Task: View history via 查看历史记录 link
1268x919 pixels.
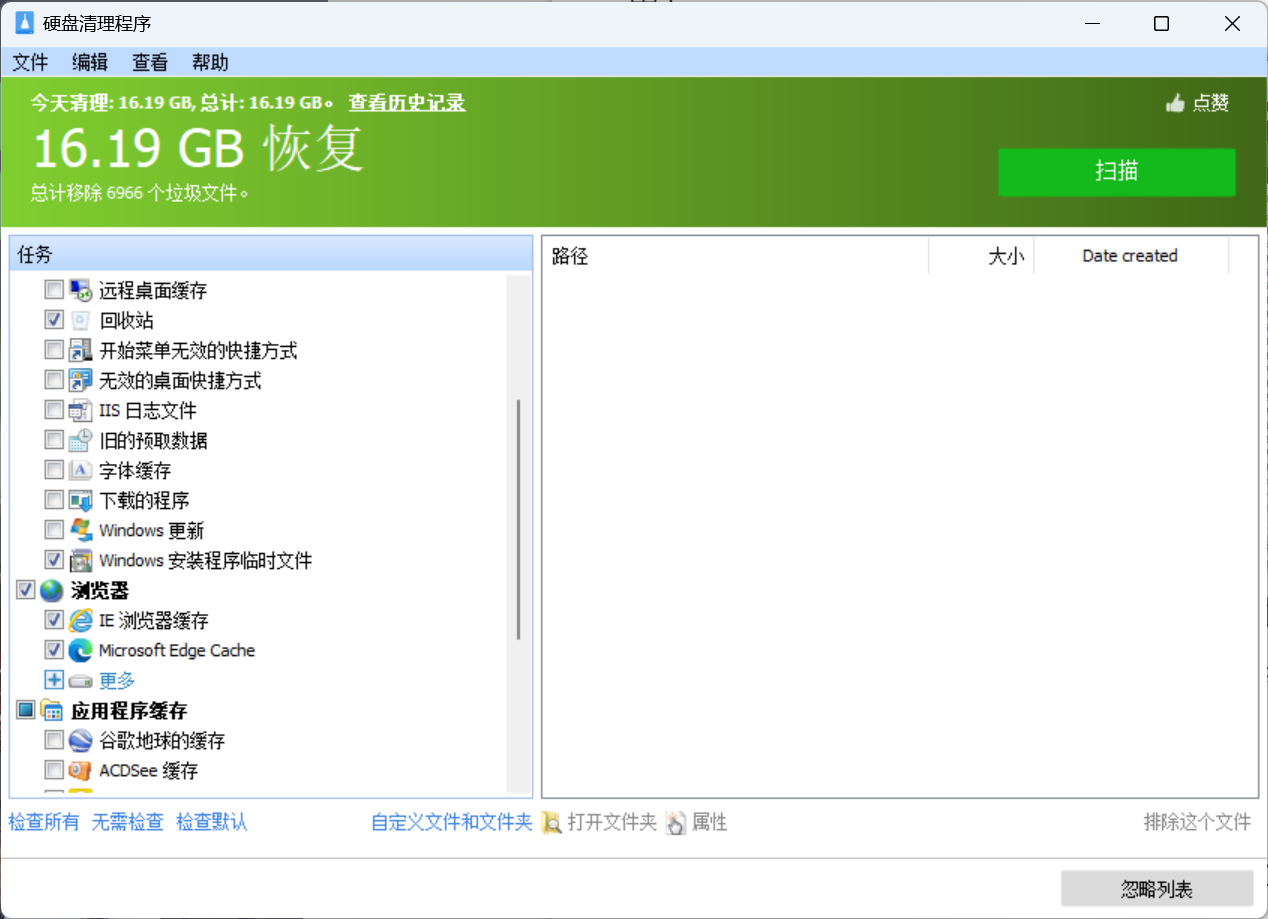Action: coord(406,103)
